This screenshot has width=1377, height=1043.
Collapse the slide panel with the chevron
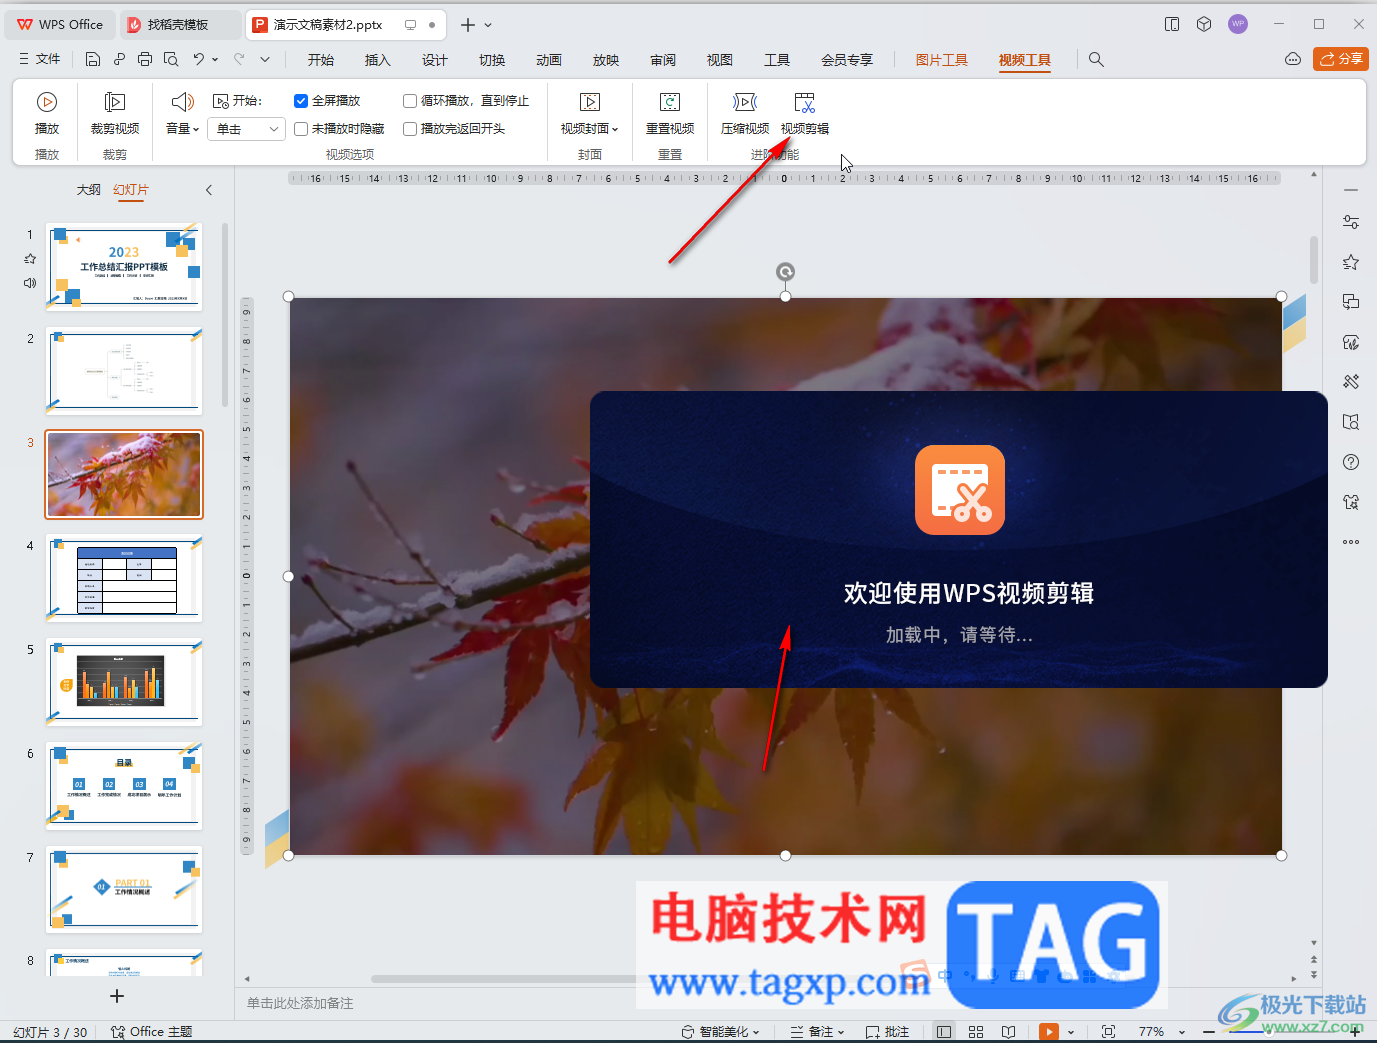click(x=209, y=190)
